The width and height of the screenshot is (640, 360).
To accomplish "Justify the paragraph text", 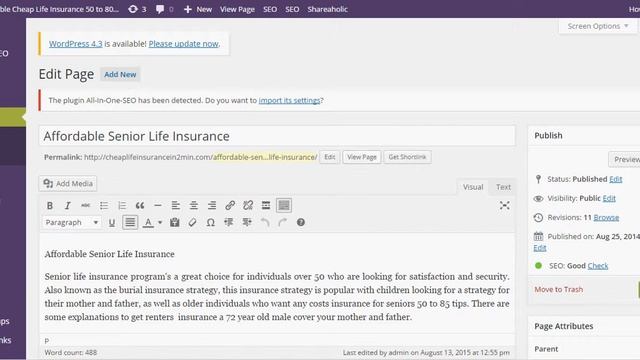I will coord(130,222).
